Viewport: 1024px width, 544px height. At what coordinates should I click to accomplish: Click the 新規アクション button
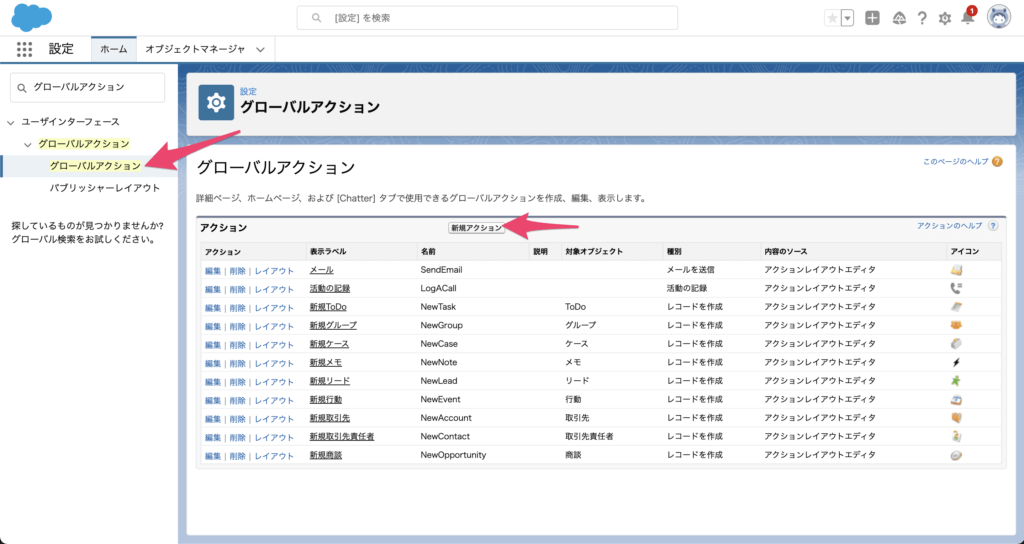click(x=476, y=228)
